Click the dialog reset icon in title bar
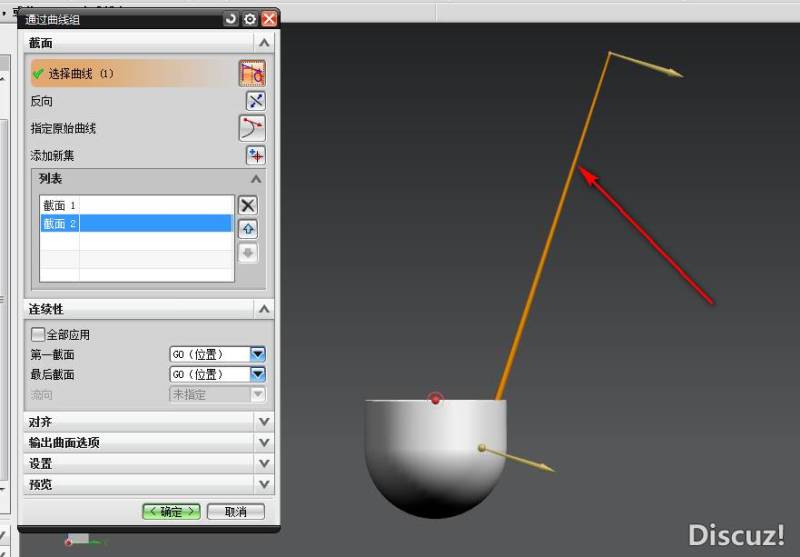 point(231,19)
